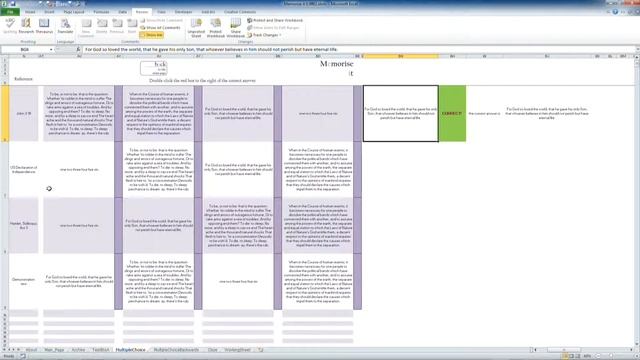The image size is (640, 360).
Task: Run the Spelling check
Action: click(x=10, y=26)
